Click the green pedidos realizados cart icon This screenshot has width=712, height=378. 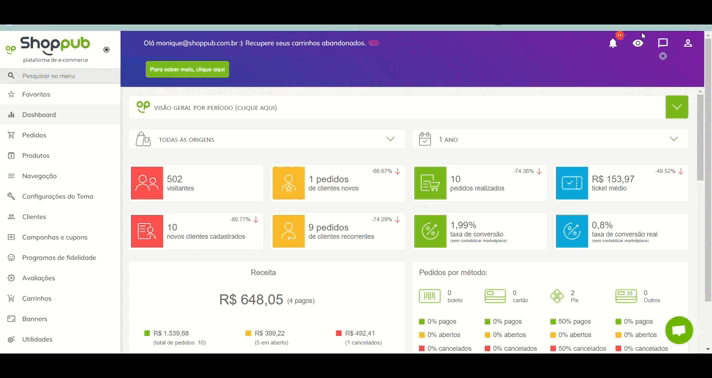point(430,183)
